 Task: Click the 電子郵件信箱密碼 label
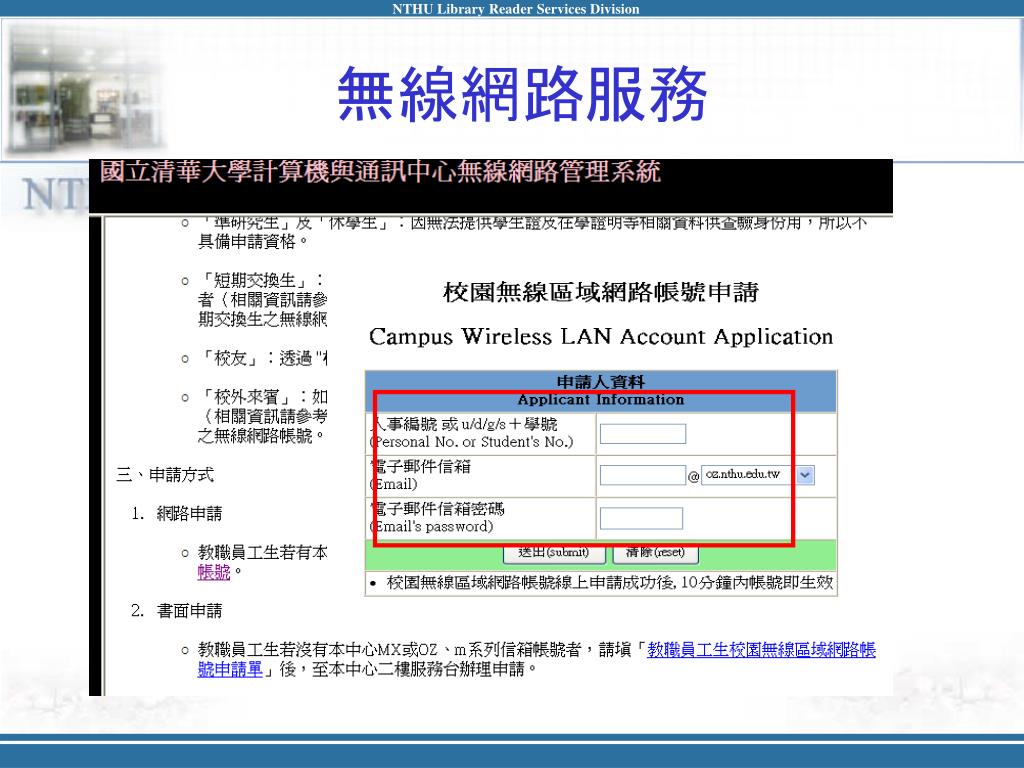[x=438, y=509]
